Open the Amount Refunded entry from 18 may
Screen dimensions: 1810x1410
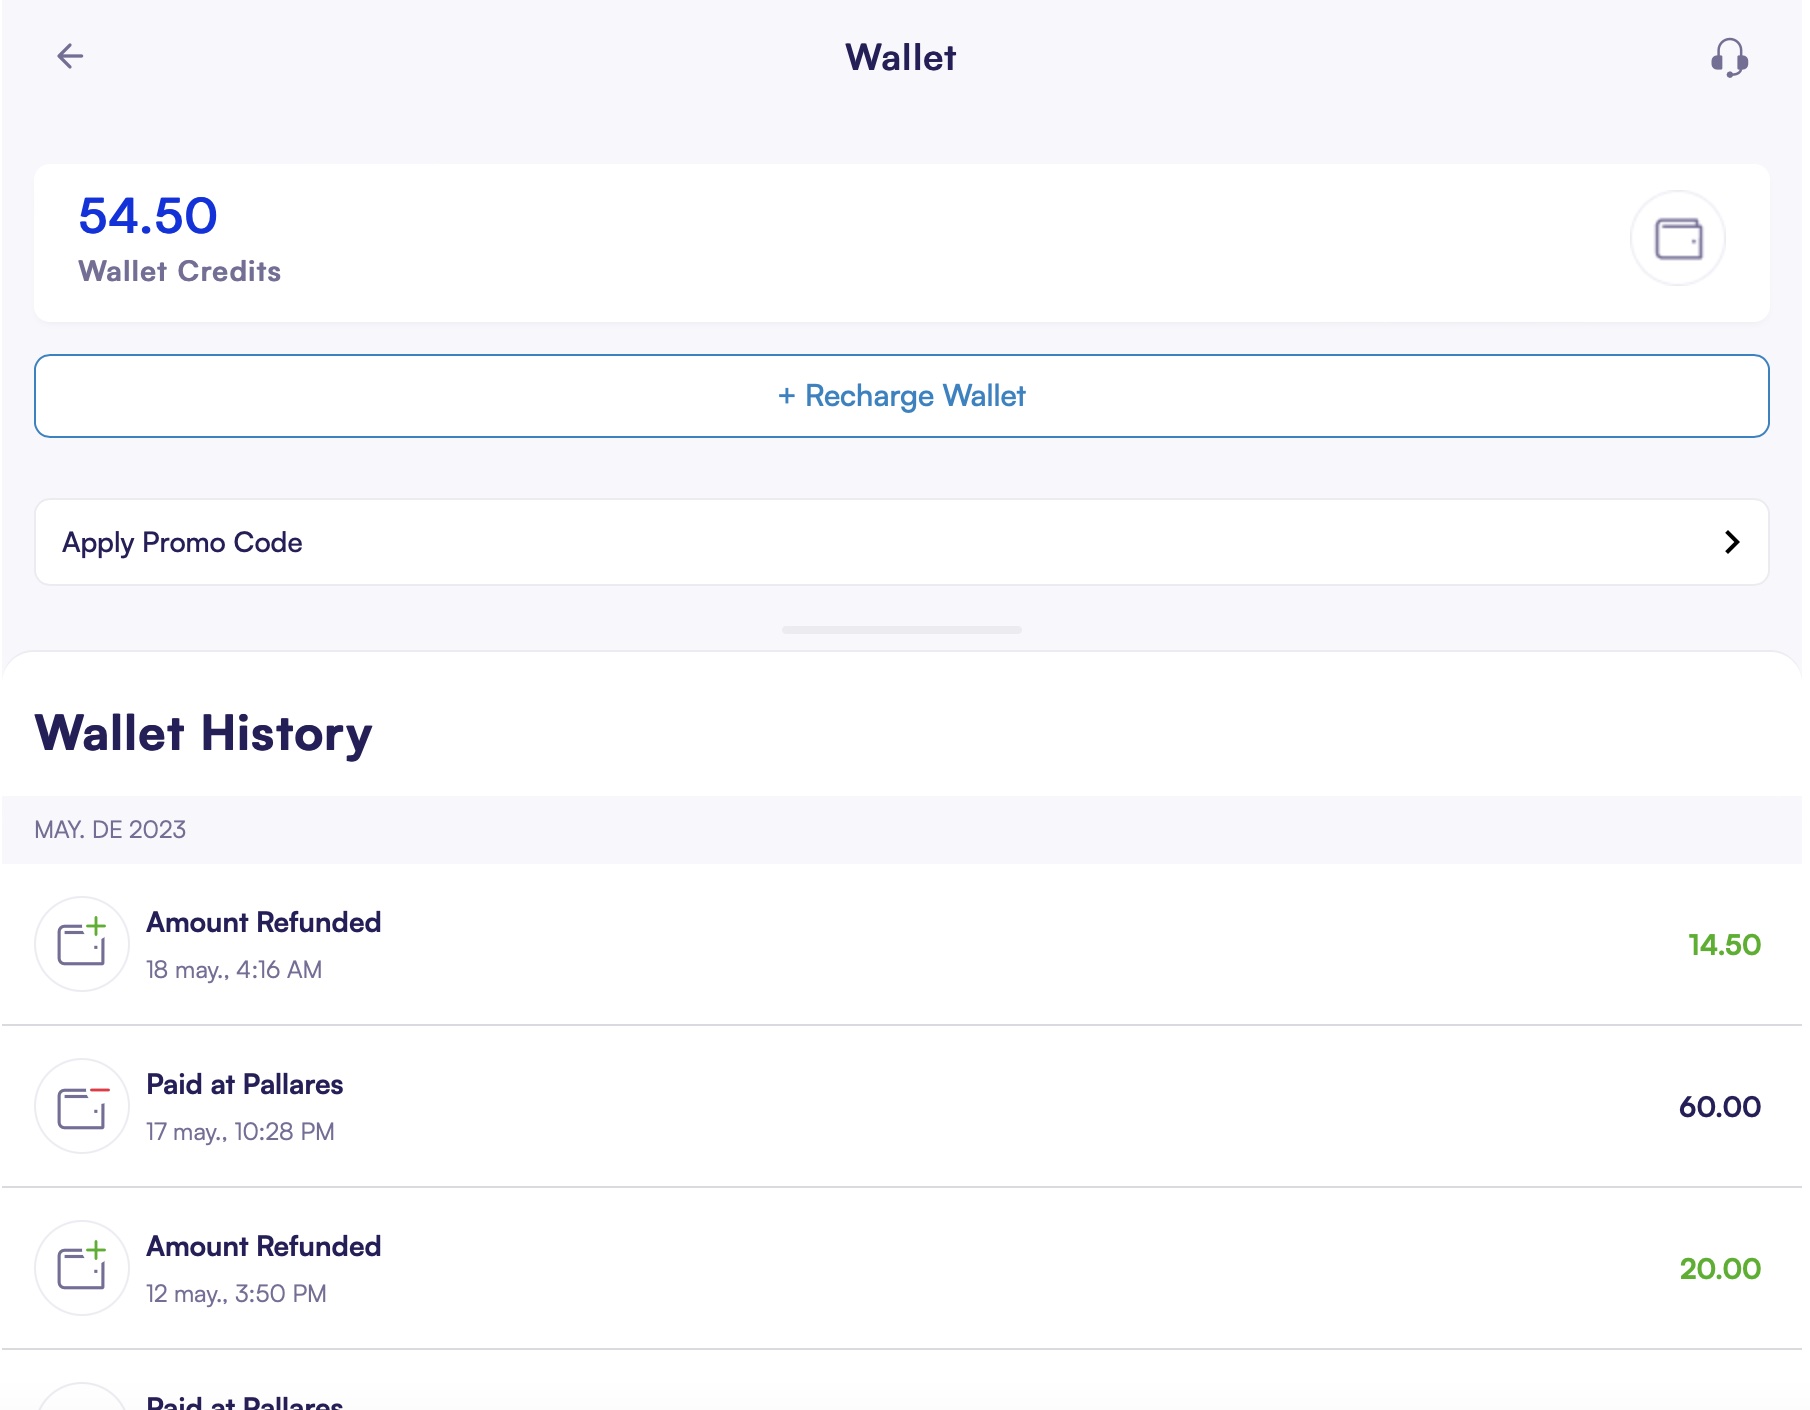tap(263, 922)
